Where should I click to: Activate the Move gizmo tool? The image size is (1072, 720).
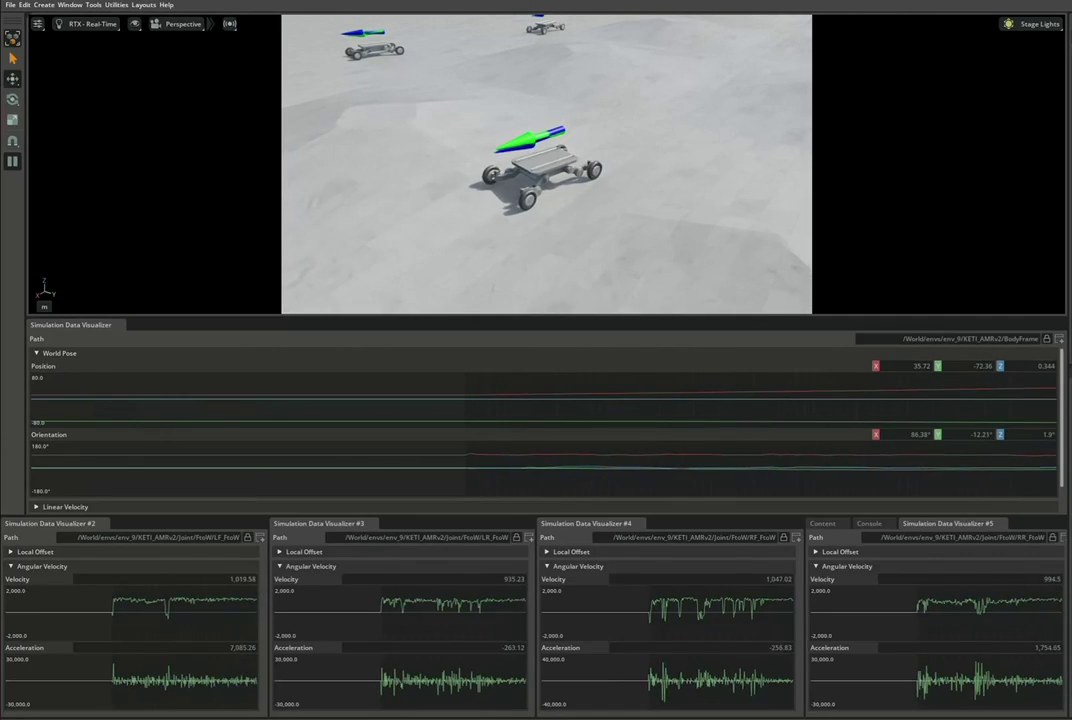point(12,79)
